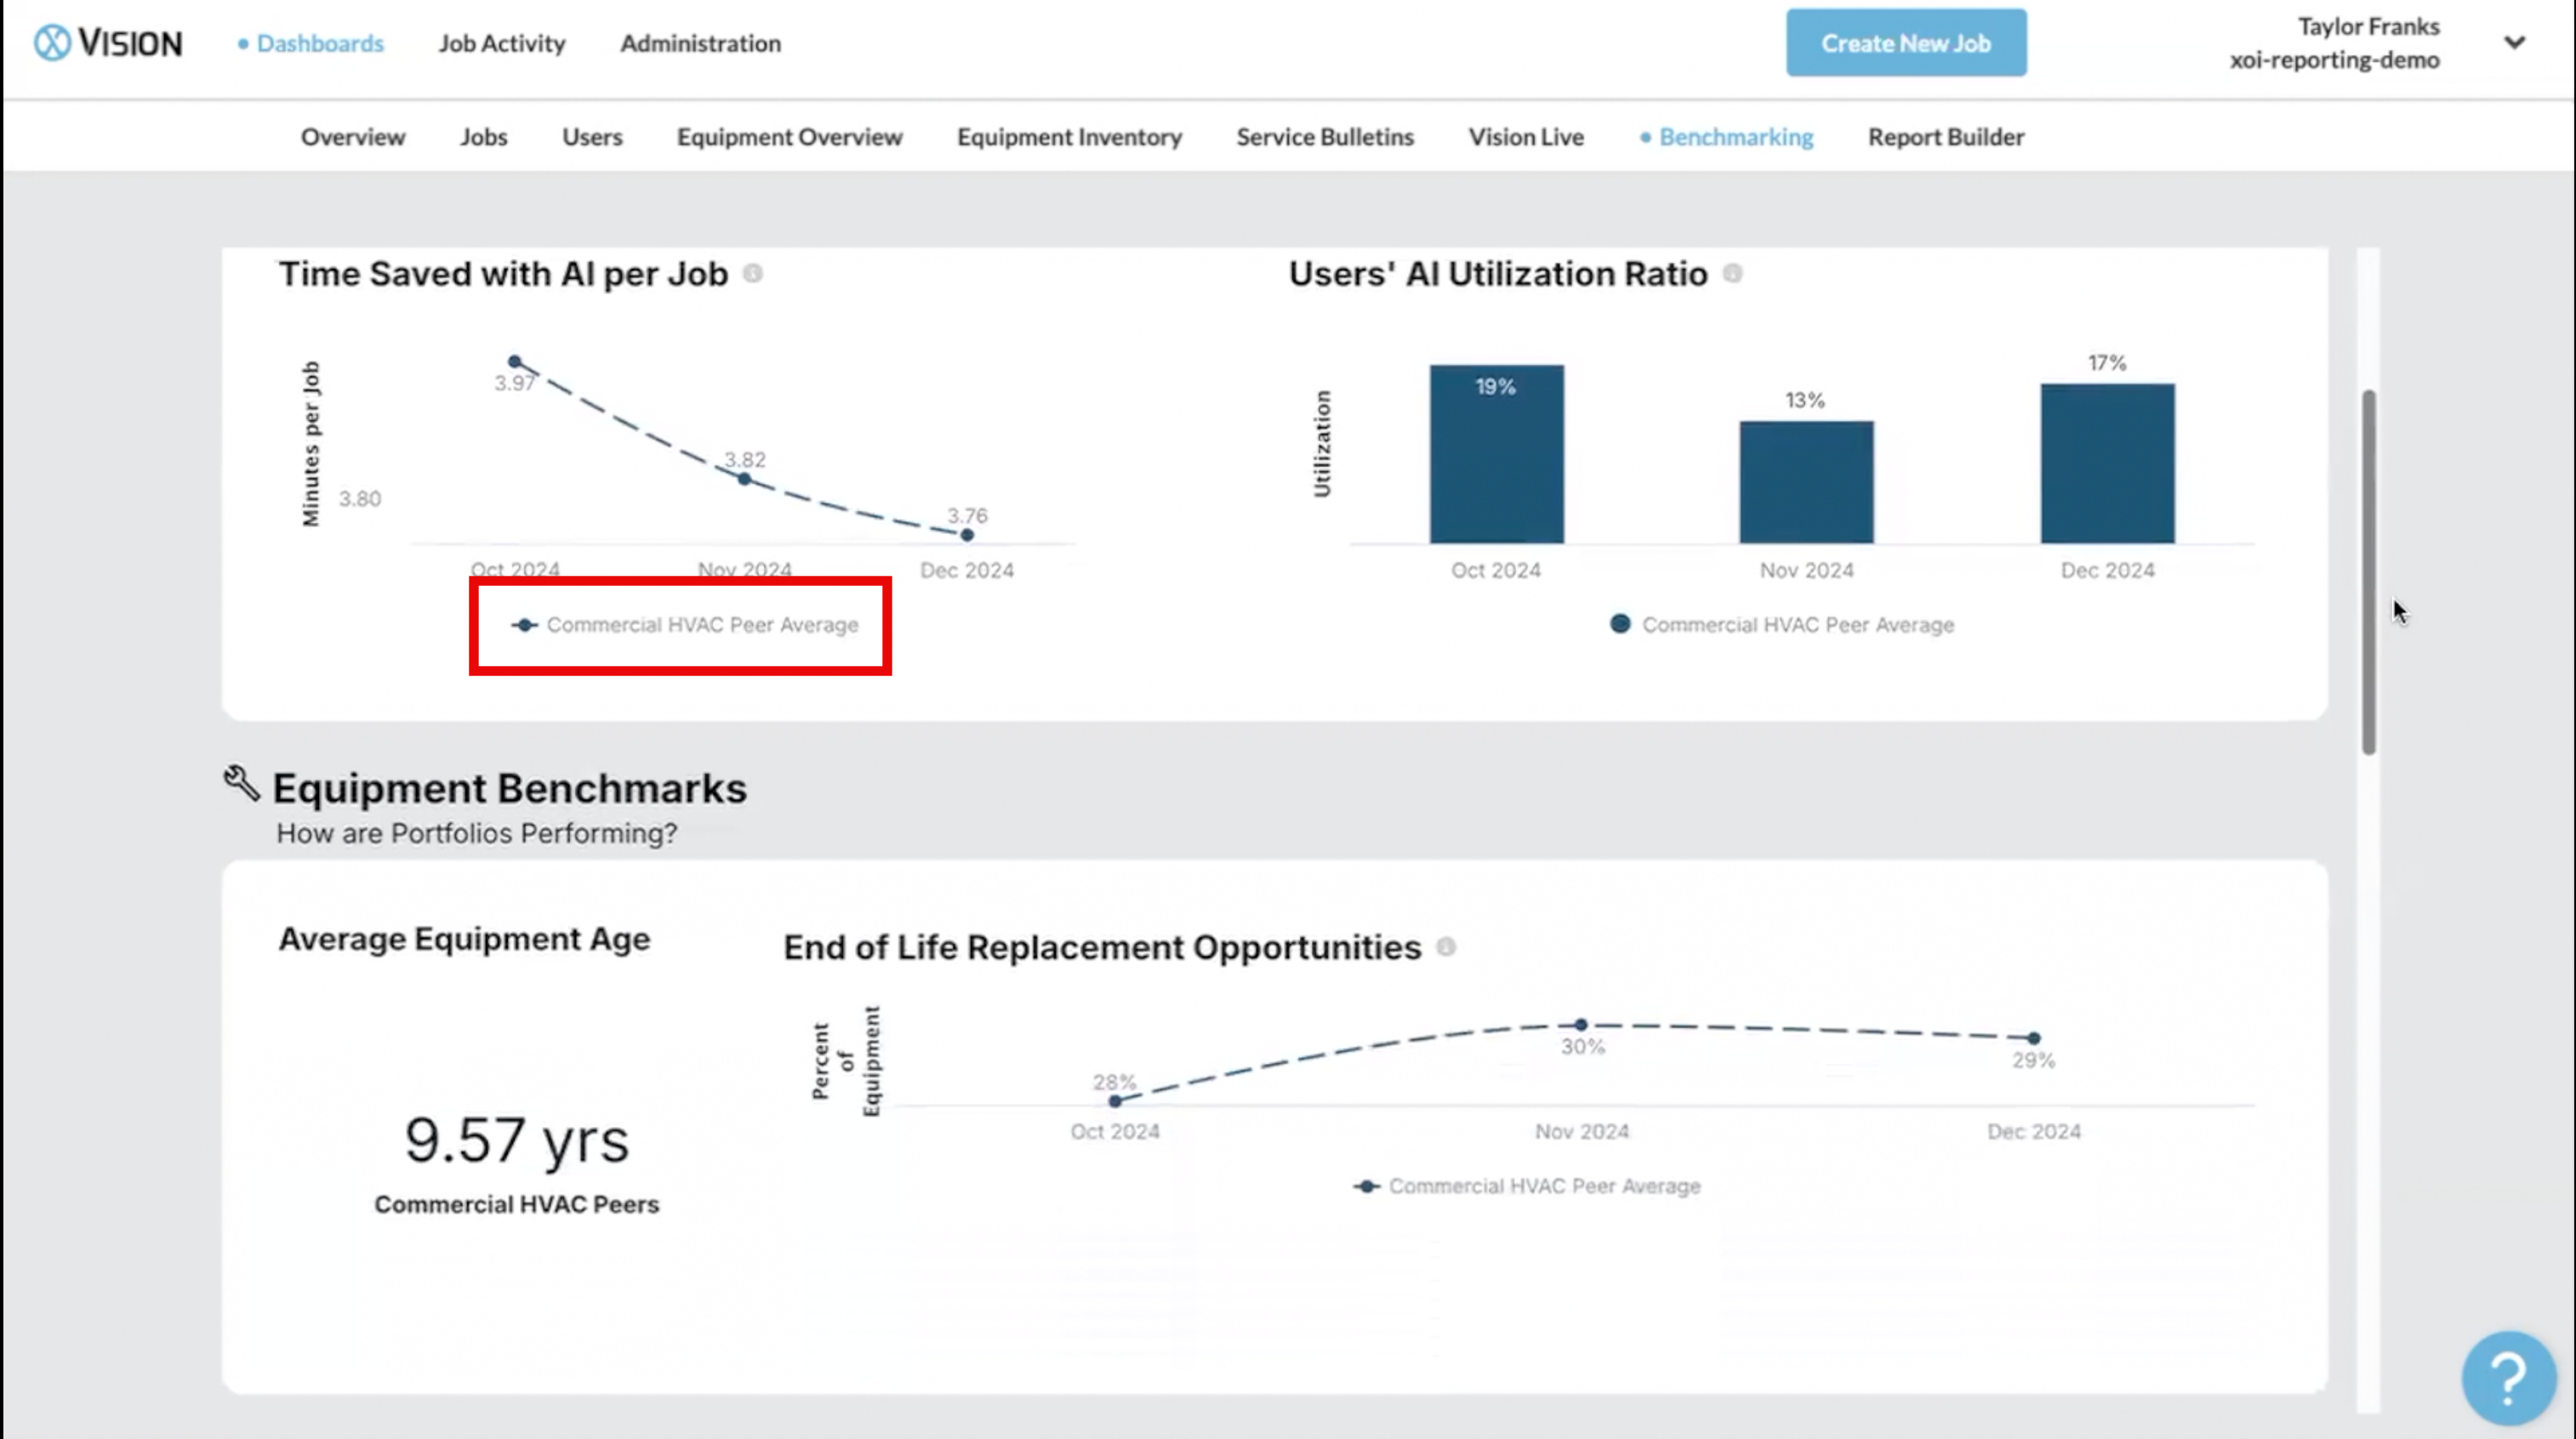Click the XOi Vision logo
2576x1439 pixels.
point(108,43)
